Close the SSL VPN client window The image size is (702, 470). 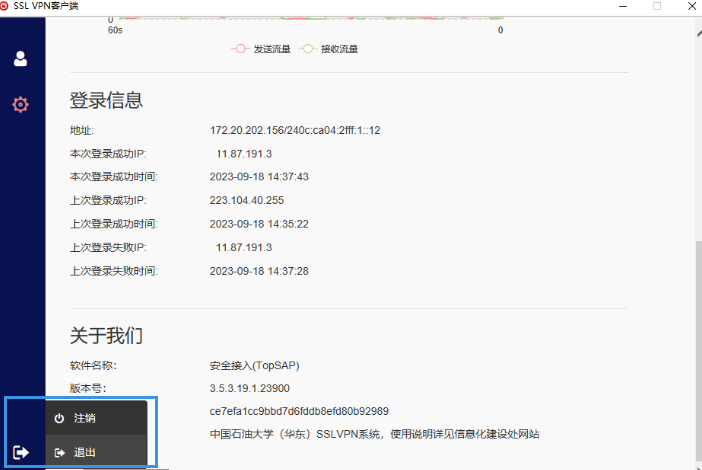pyautogui.click(x=690, y=6)
